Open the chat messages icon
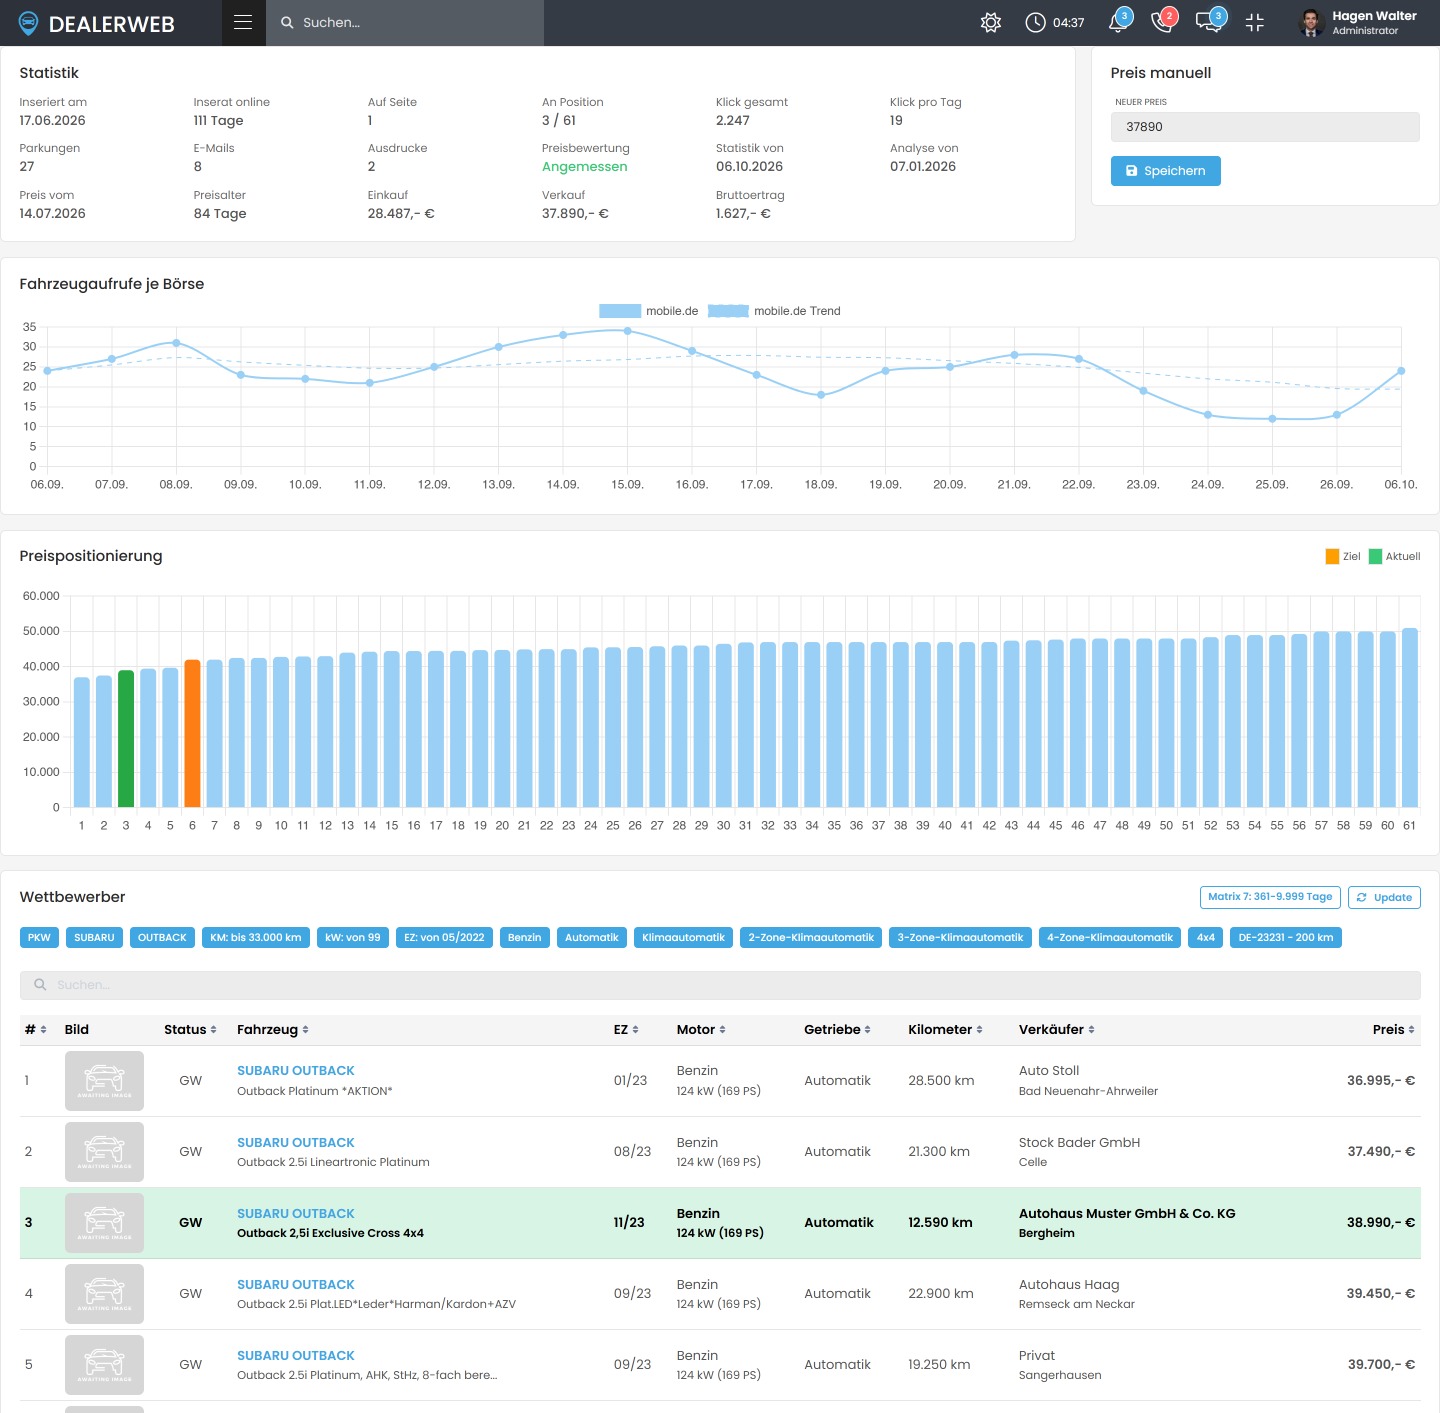1440x1413 pixels. pyautogui.click(x=1209, y=22)
